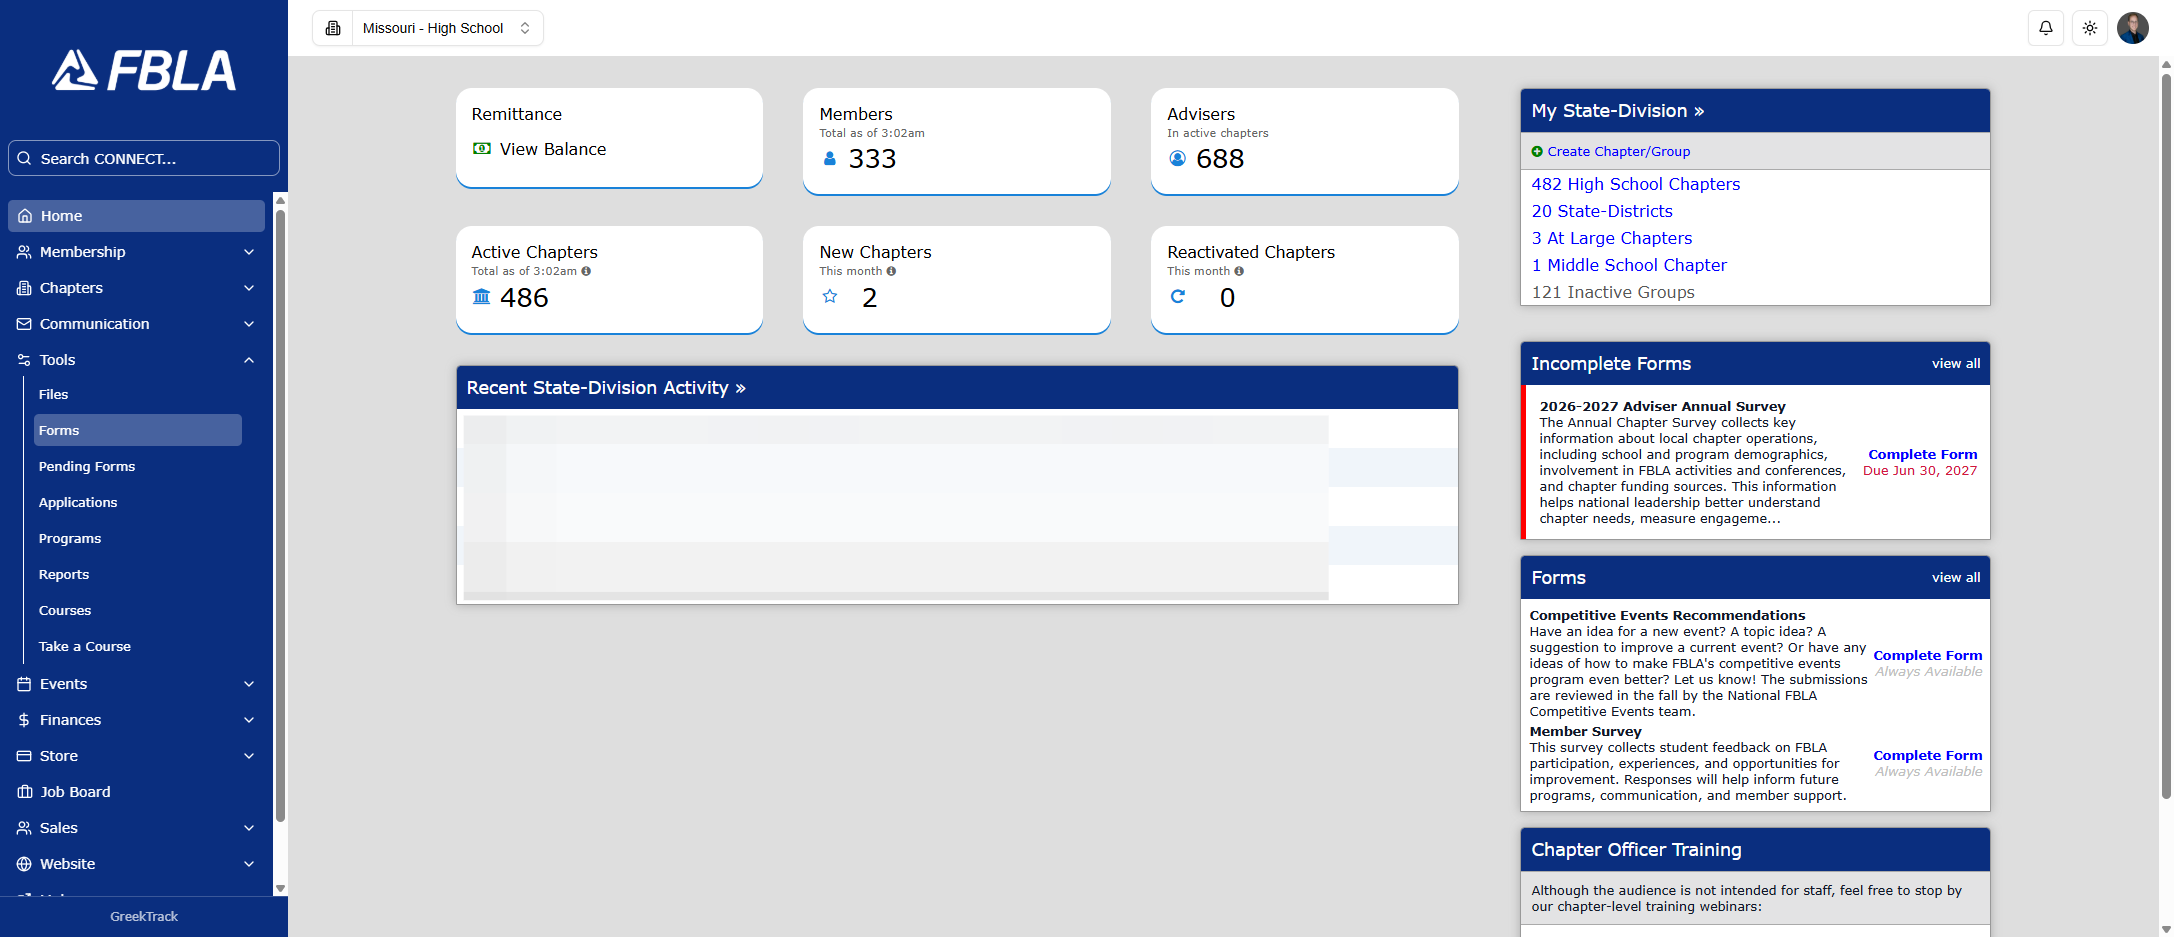The image size is (2174, 937).
Task: Click the New Chapters star icon
Action: point(830,296)
